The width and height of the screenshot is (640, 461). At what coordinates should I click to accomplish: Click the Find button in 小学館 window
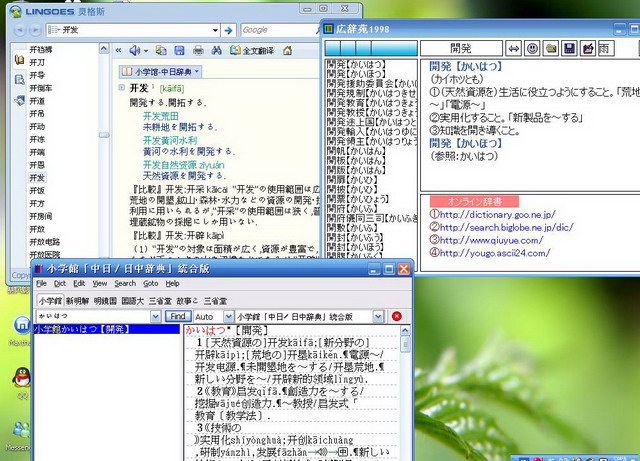coord(178,316)
